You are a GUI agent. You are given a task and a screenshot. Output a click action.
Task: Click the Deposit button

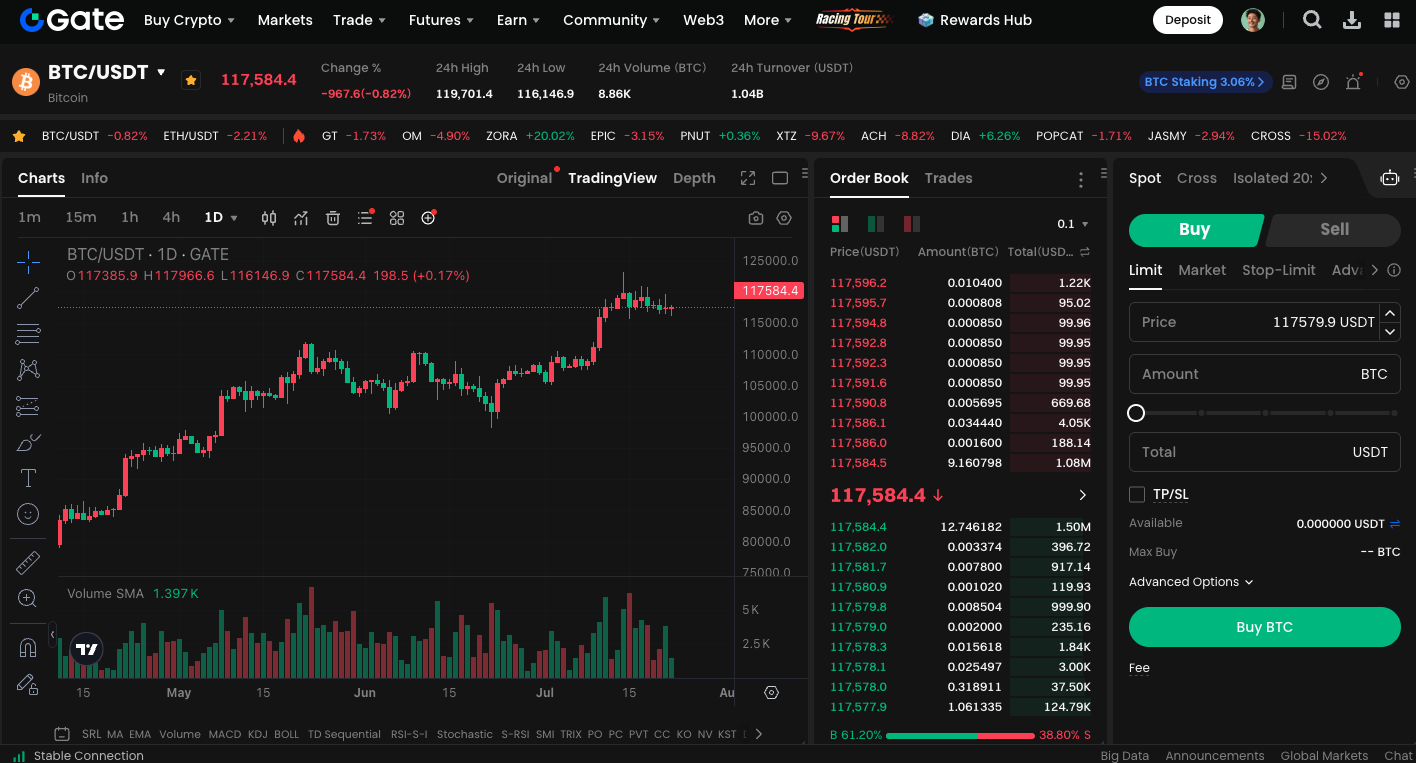click(x=1188, y=20)
